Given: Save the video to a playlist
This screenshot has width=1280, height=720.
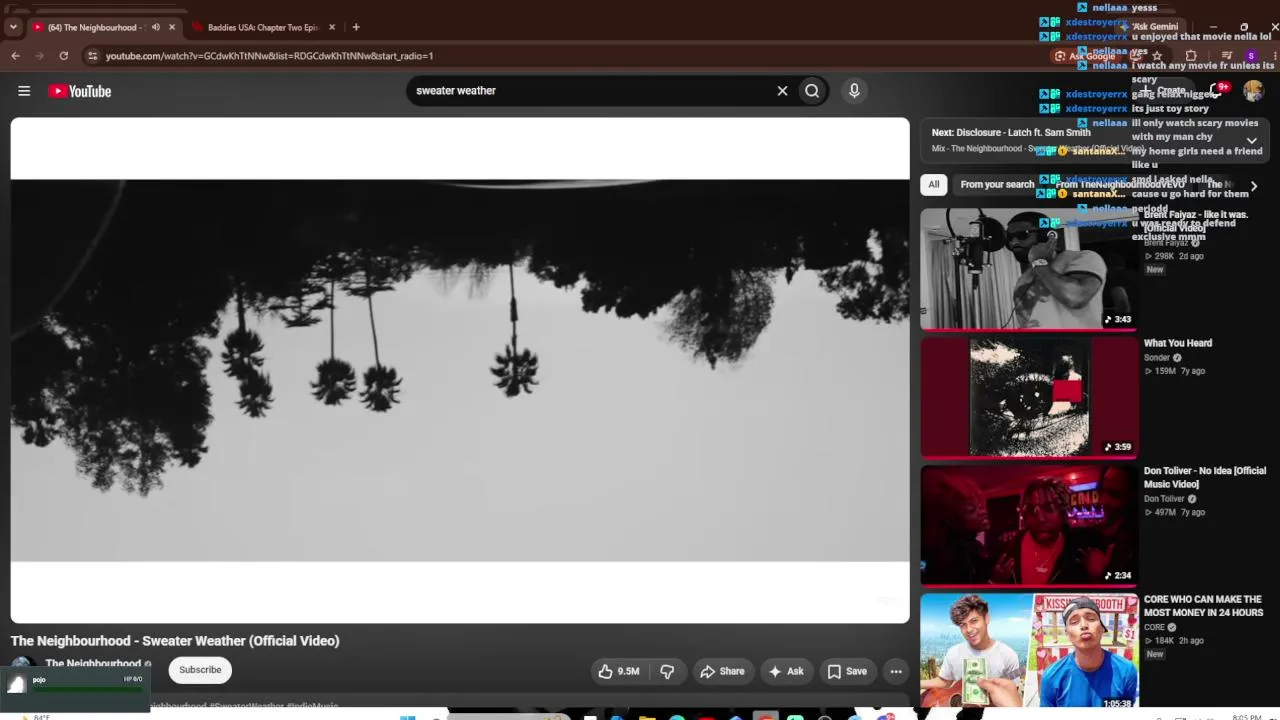Looking at the screenshot, I should point(847,671).
